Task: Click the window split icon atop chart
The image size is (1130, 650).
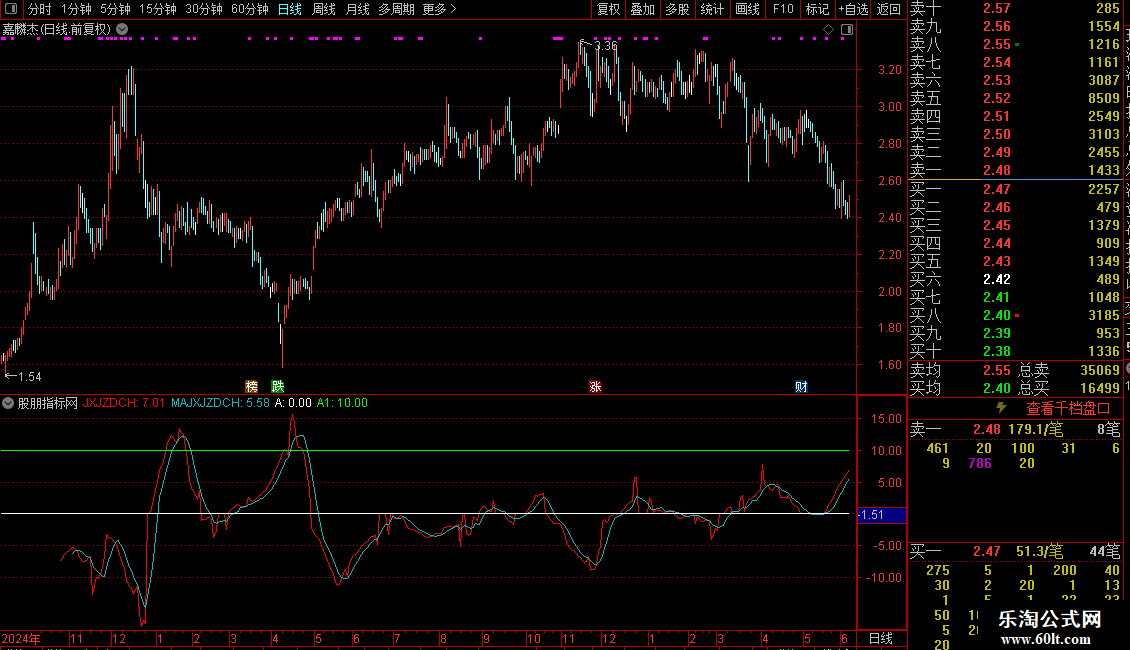Action: point(847,30)
